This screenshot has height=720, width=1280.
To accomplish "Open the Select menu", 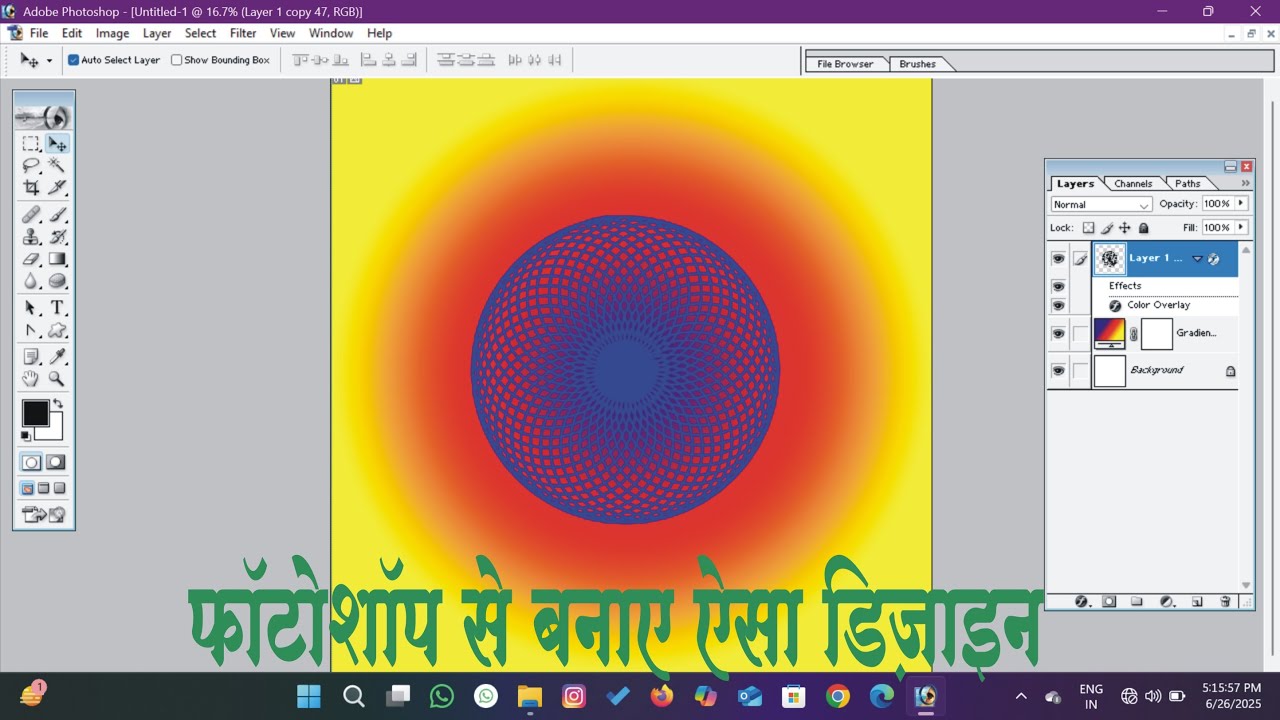I will (200, 33).
